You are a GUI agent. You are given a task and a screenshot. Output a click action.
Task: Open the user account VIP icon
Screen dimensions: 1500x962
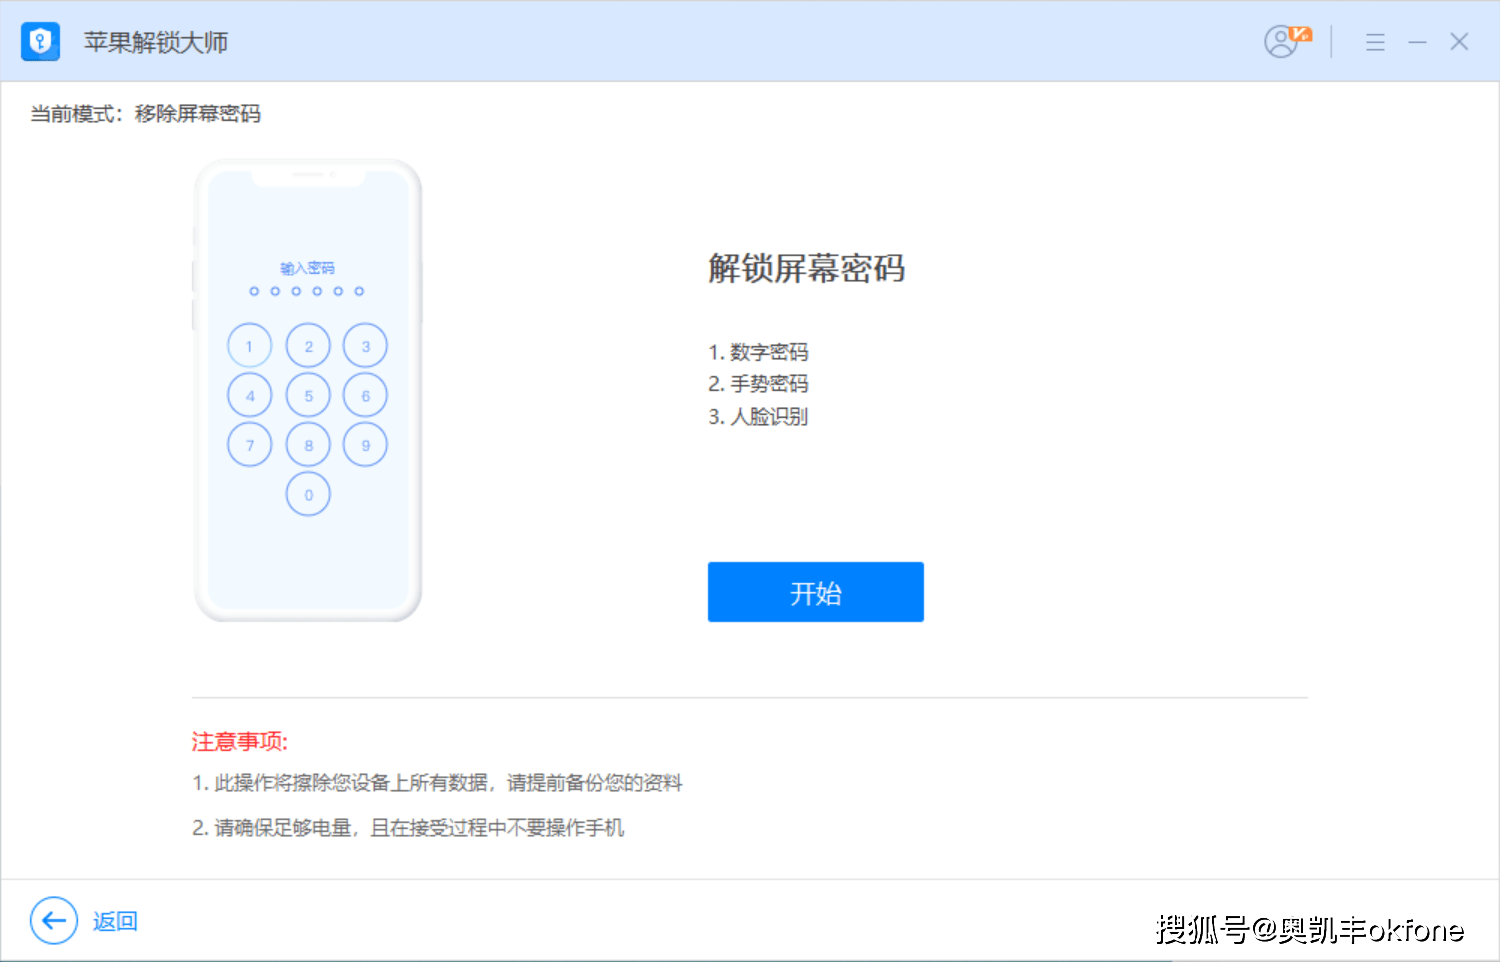click(x=1283, y=42)
